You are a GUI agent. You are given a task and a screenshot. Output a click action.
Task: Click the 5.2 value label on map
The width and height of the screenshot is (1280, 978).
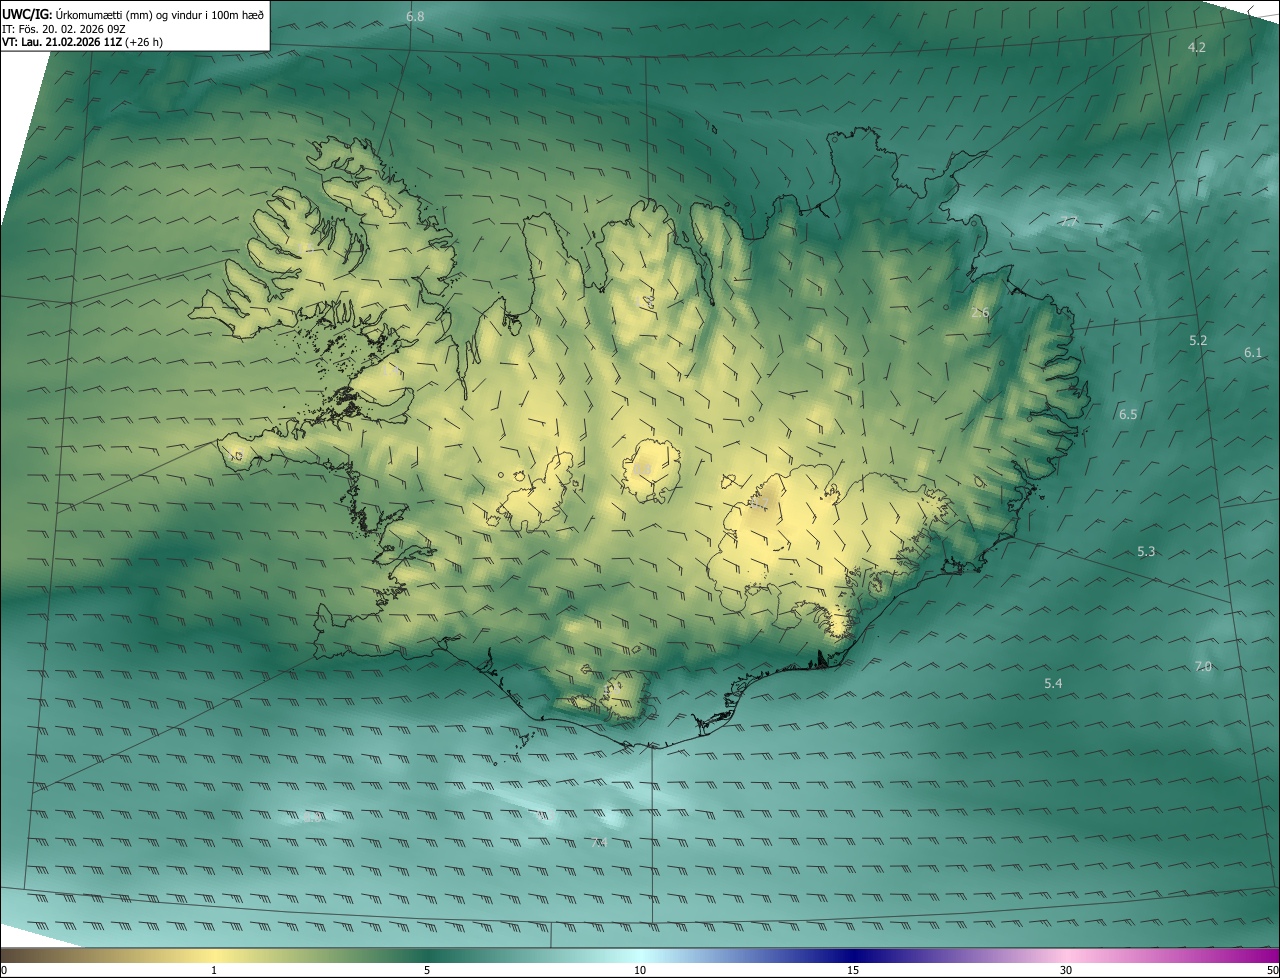pyautogui.click(x=1198, y=341)
